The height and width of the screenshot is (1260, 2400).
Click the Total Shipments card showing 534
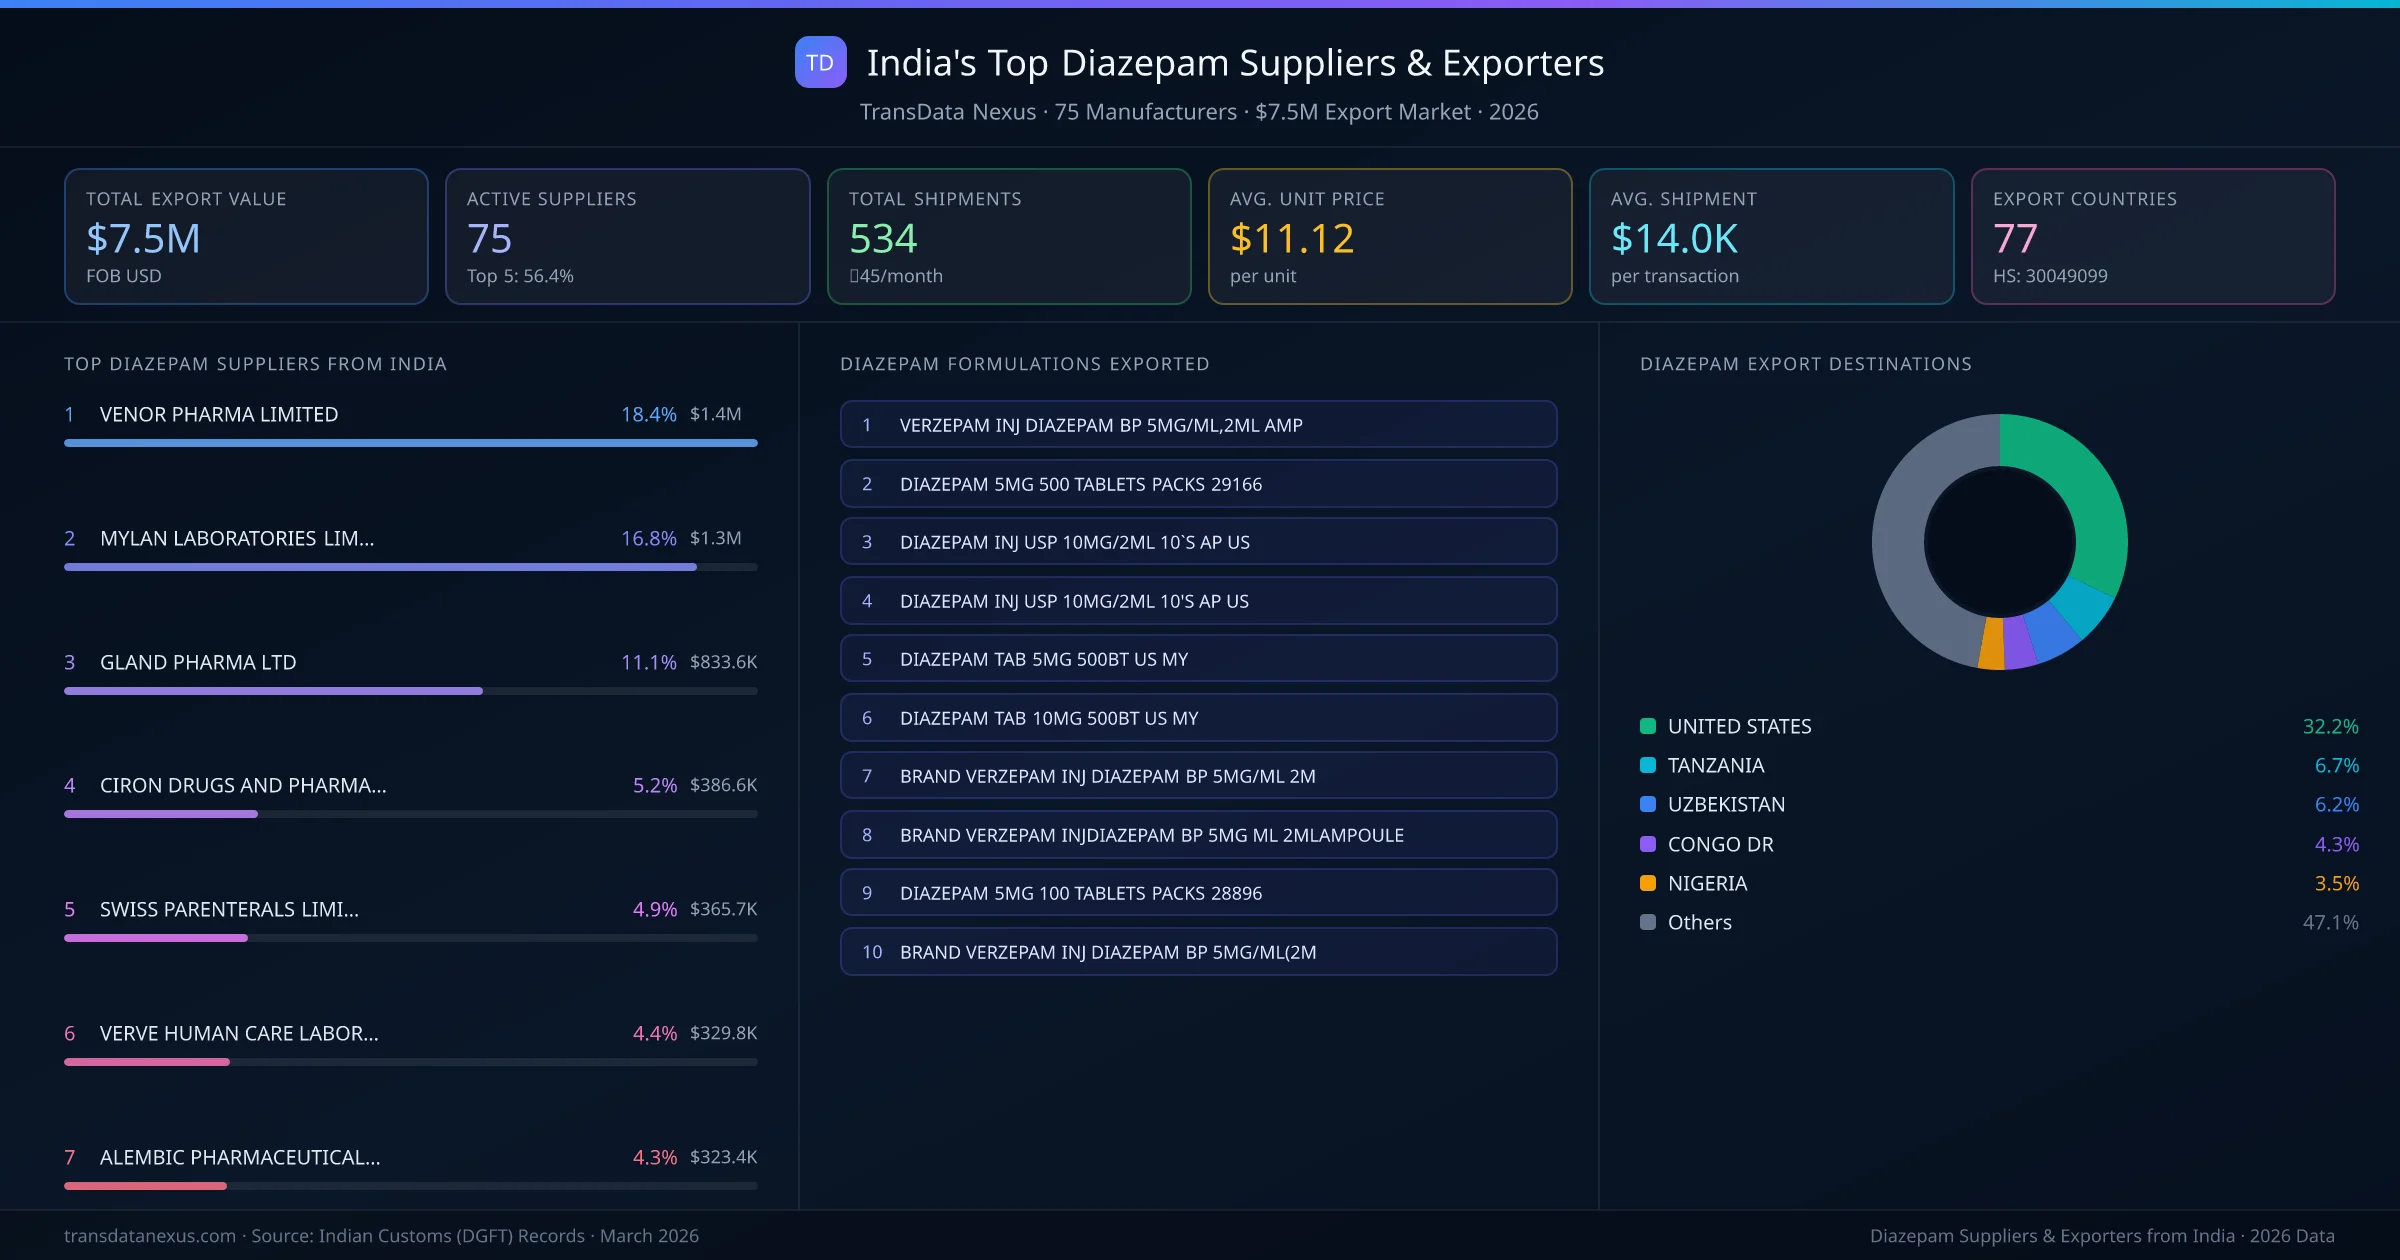1008,236
